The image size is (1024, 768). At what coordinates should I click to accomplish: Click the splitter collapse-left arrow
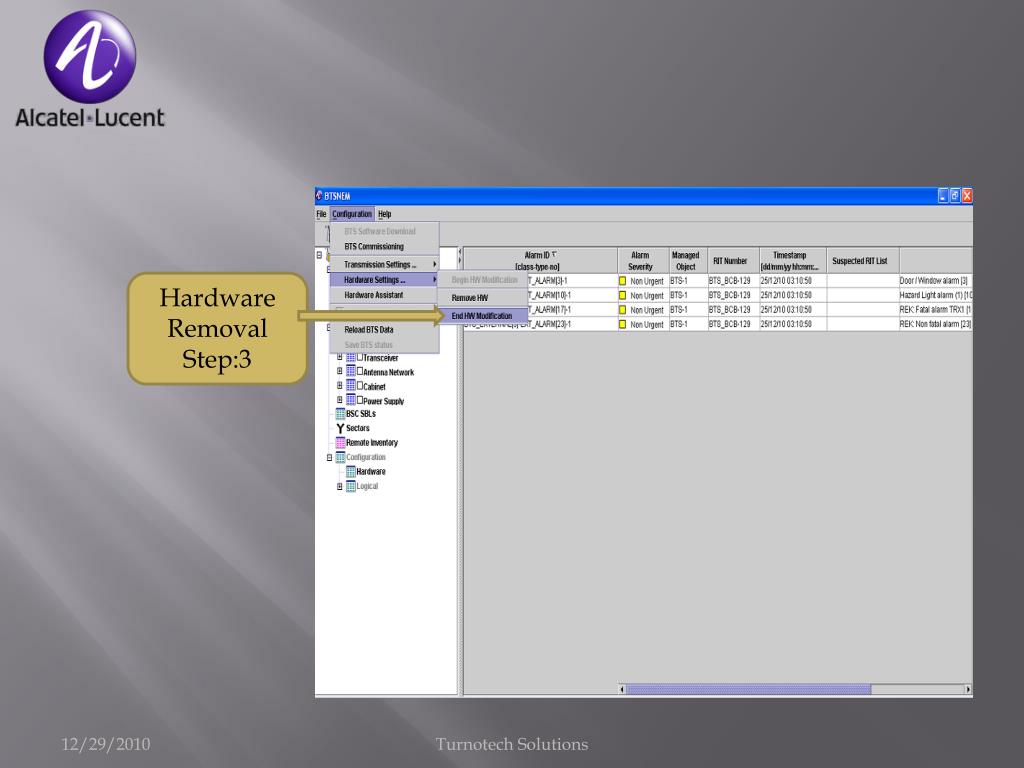(460, 251)
